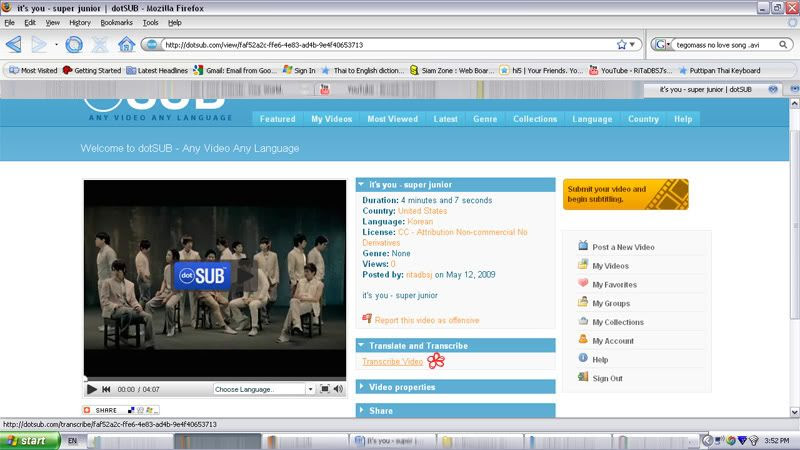Open the File menu
The height and width of the screenshot is (450, 800).
(9, 22)
